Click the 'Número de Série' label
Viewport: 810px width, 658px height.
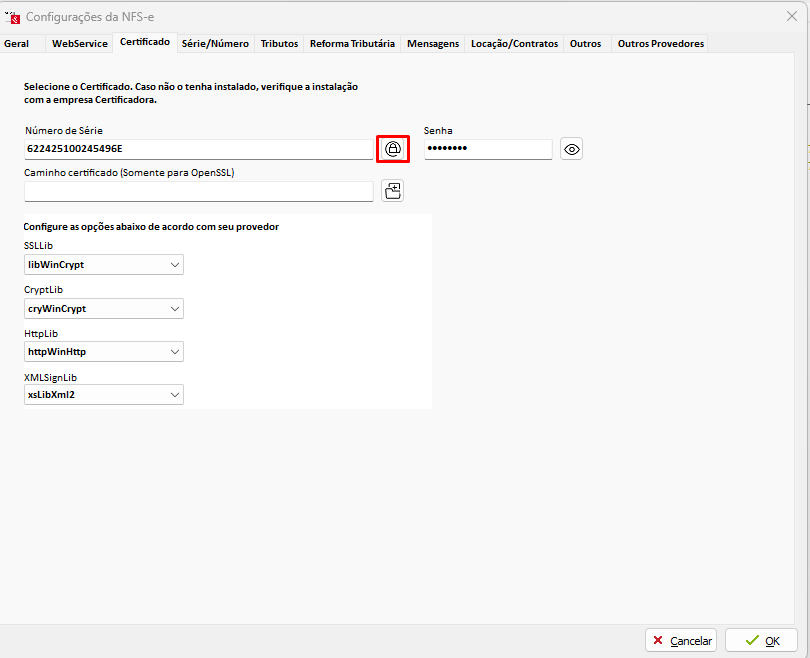point(64,131)
